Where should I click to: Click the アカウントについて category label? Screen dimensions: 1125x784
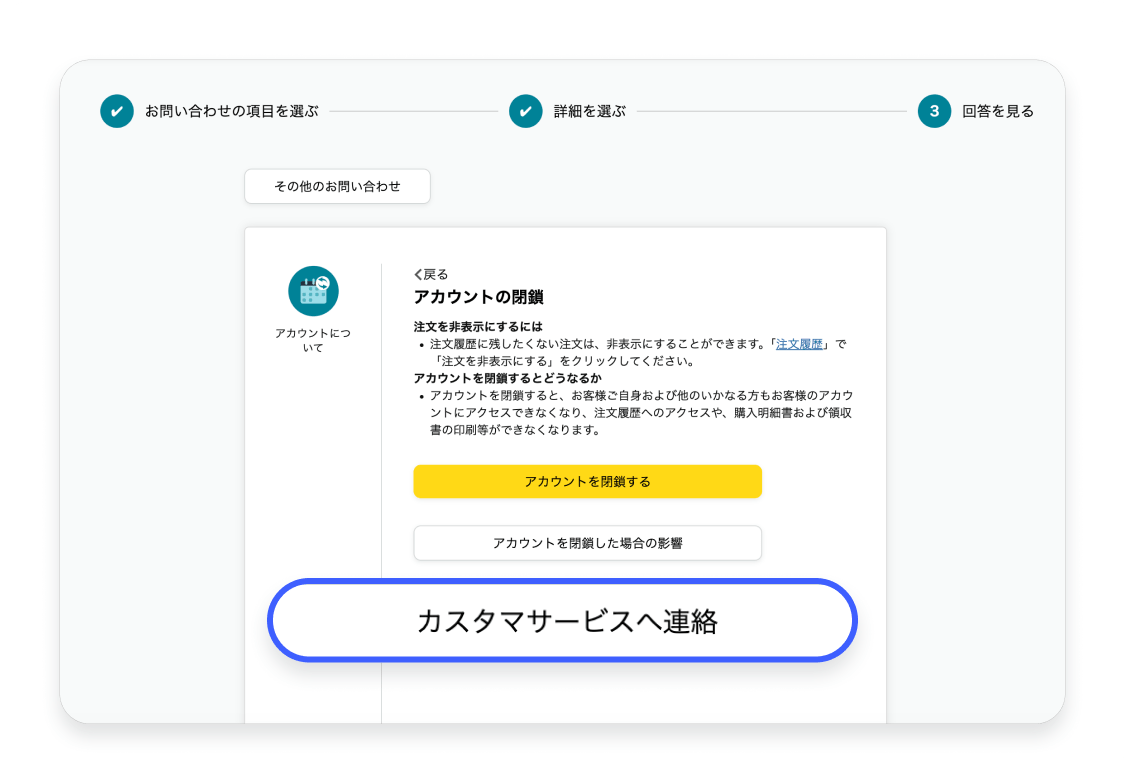[313, 340]
